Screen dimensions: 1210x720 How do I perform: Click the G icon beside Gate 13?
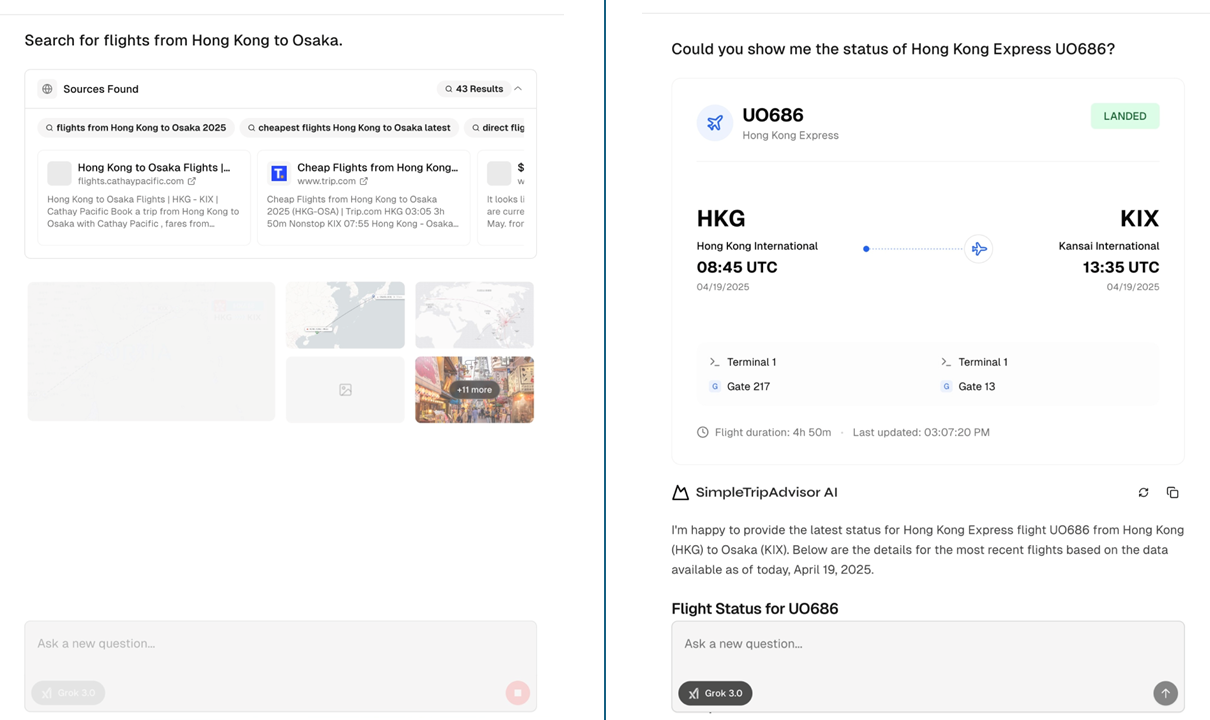pos(946,387)
